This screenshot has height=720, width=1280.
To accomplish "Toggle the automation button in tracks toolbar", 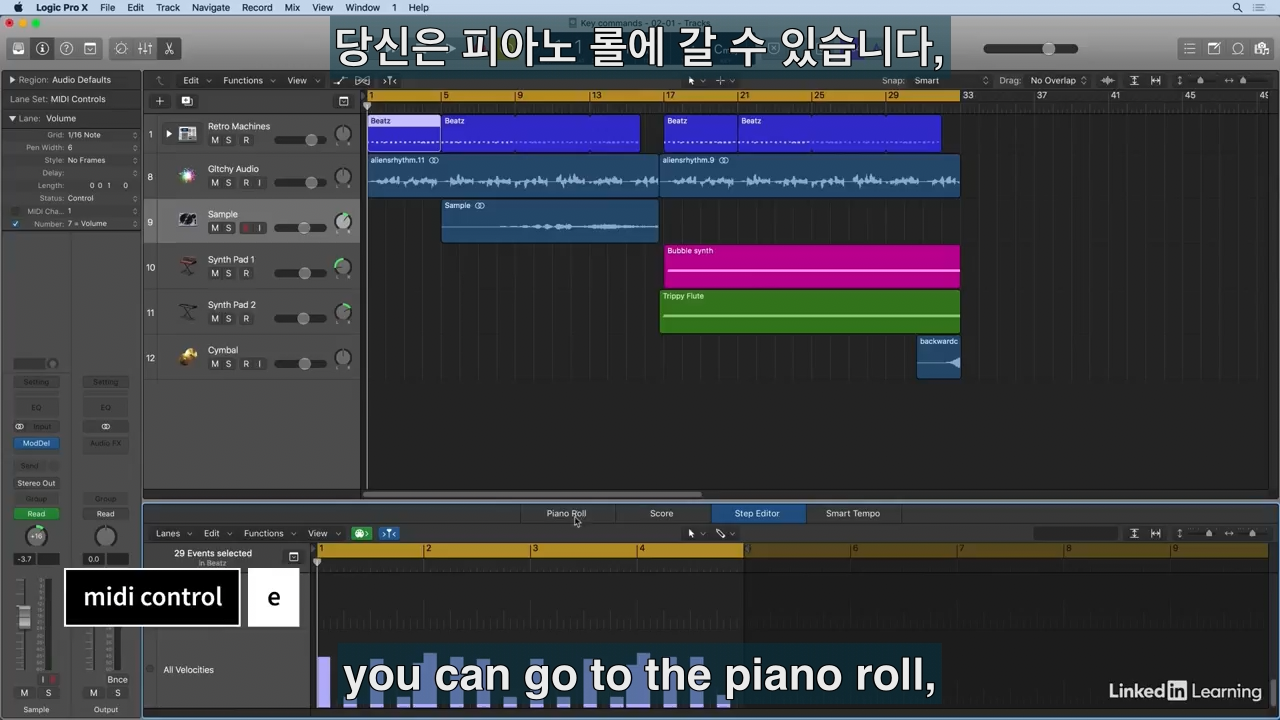I will [x=340, y=80].
